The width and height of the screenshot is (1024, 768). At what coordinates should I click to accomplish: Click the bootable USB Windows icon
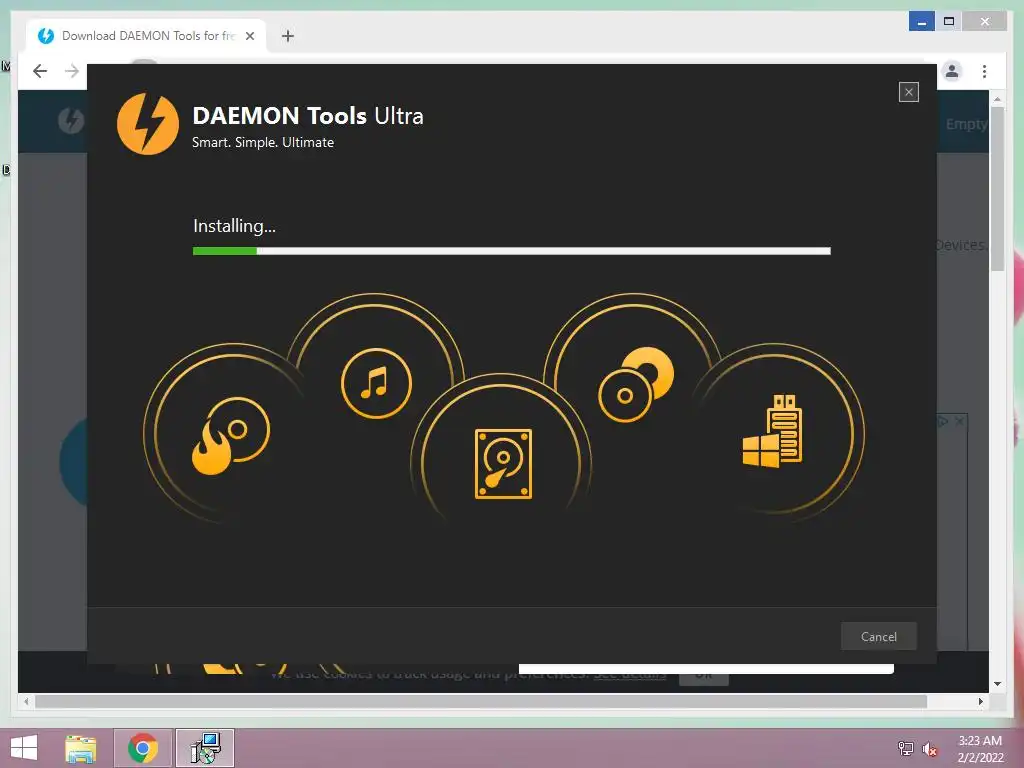(773, 431)
